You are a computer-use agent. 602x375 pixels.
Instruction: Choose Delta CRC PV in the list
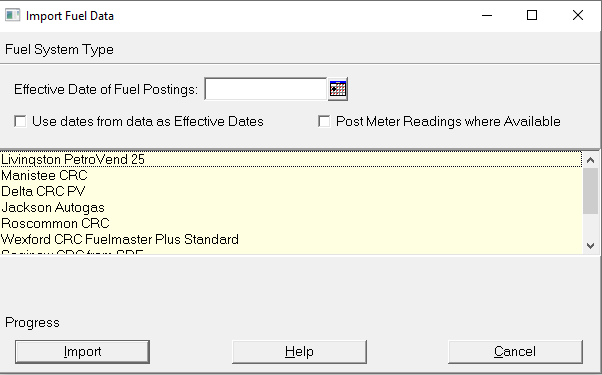click(x=291, y=191)
